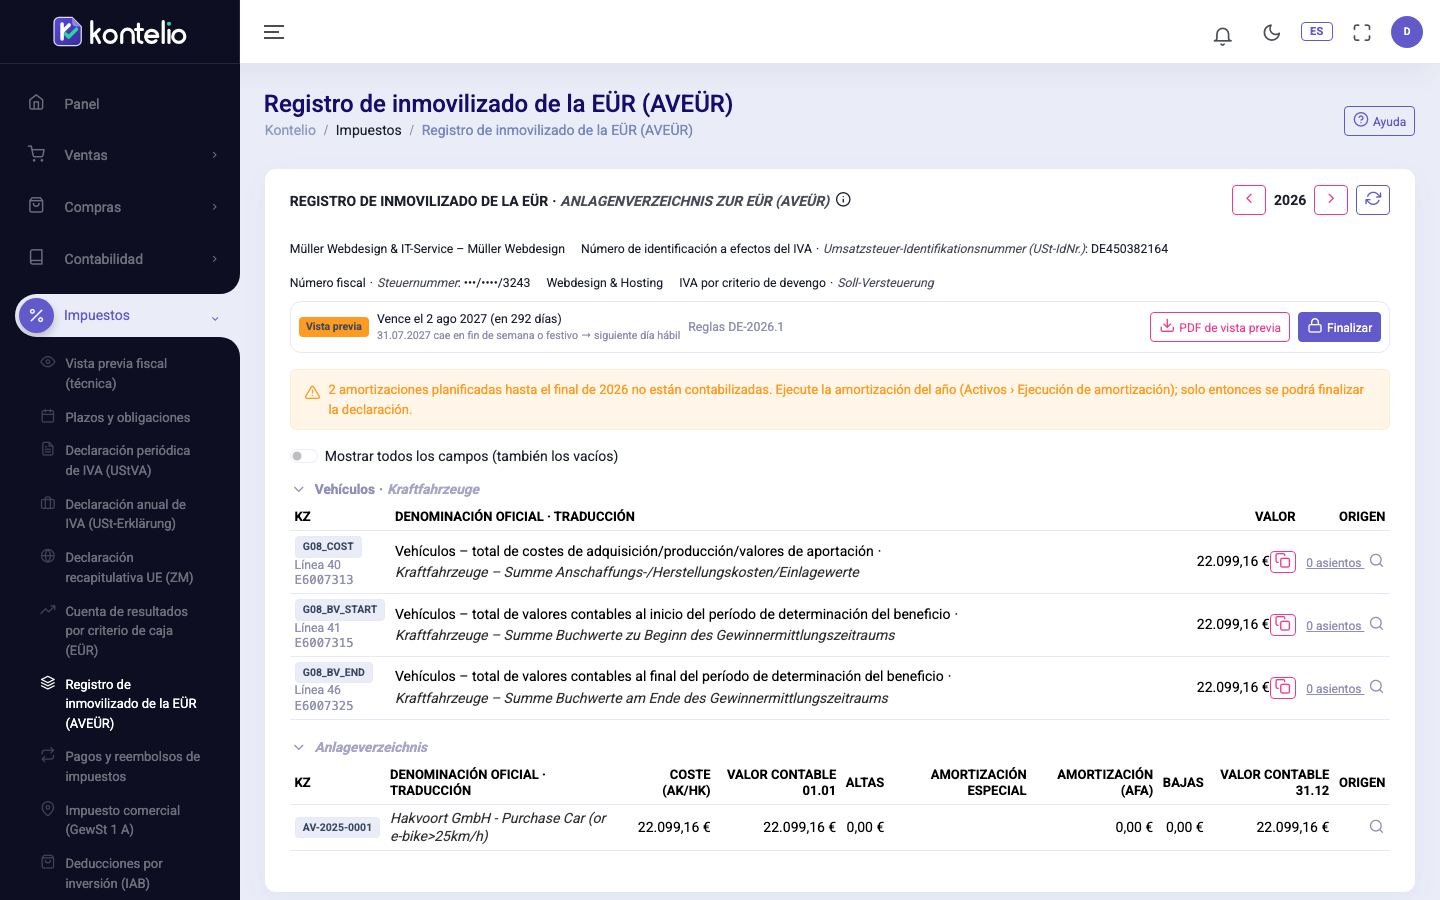1440x900 pixels.
Task: Open the Ayuda help button
Action: click(x=1379, y=121)
